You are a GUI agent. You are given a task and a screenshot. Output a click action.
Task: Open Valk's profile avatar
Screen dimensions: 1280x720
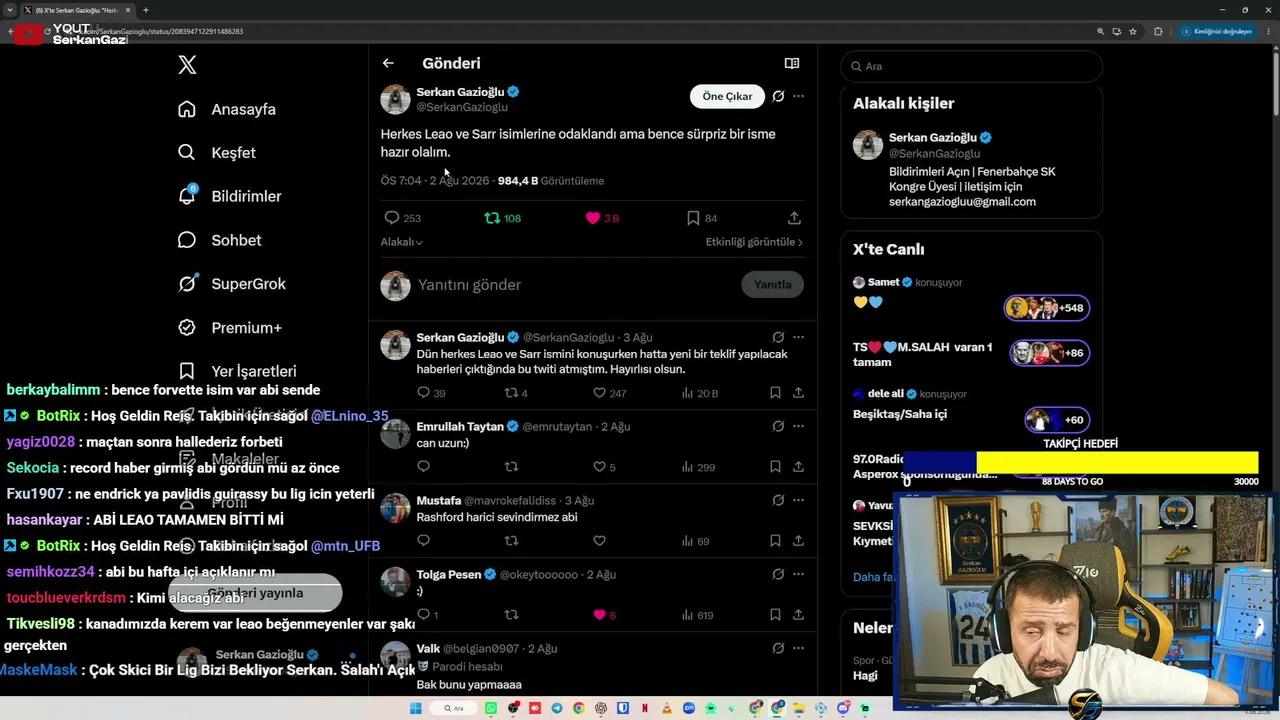tap(395, 656)
